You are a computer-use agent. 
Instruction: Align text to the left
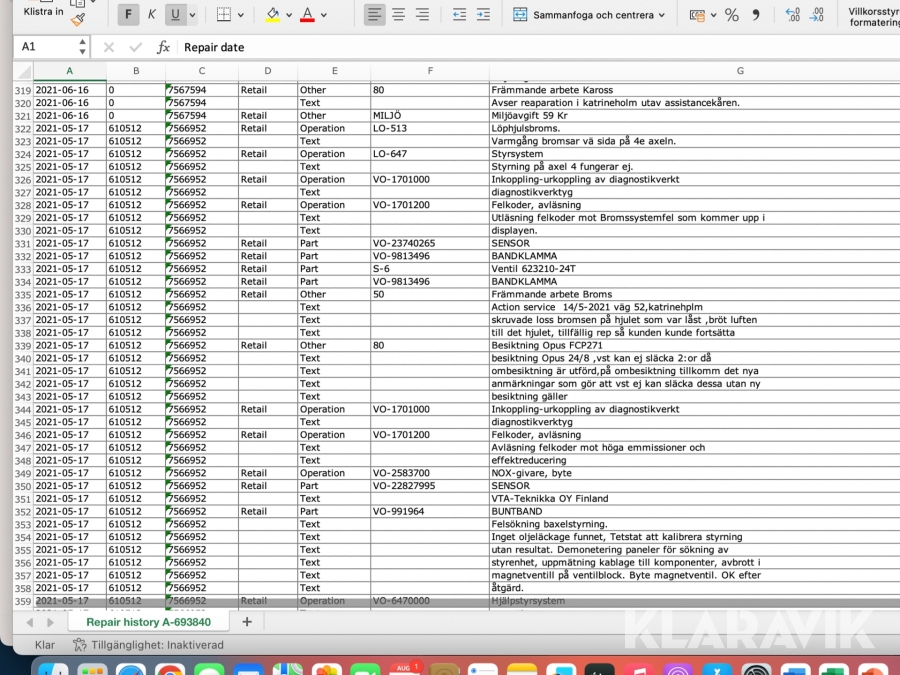374,15
